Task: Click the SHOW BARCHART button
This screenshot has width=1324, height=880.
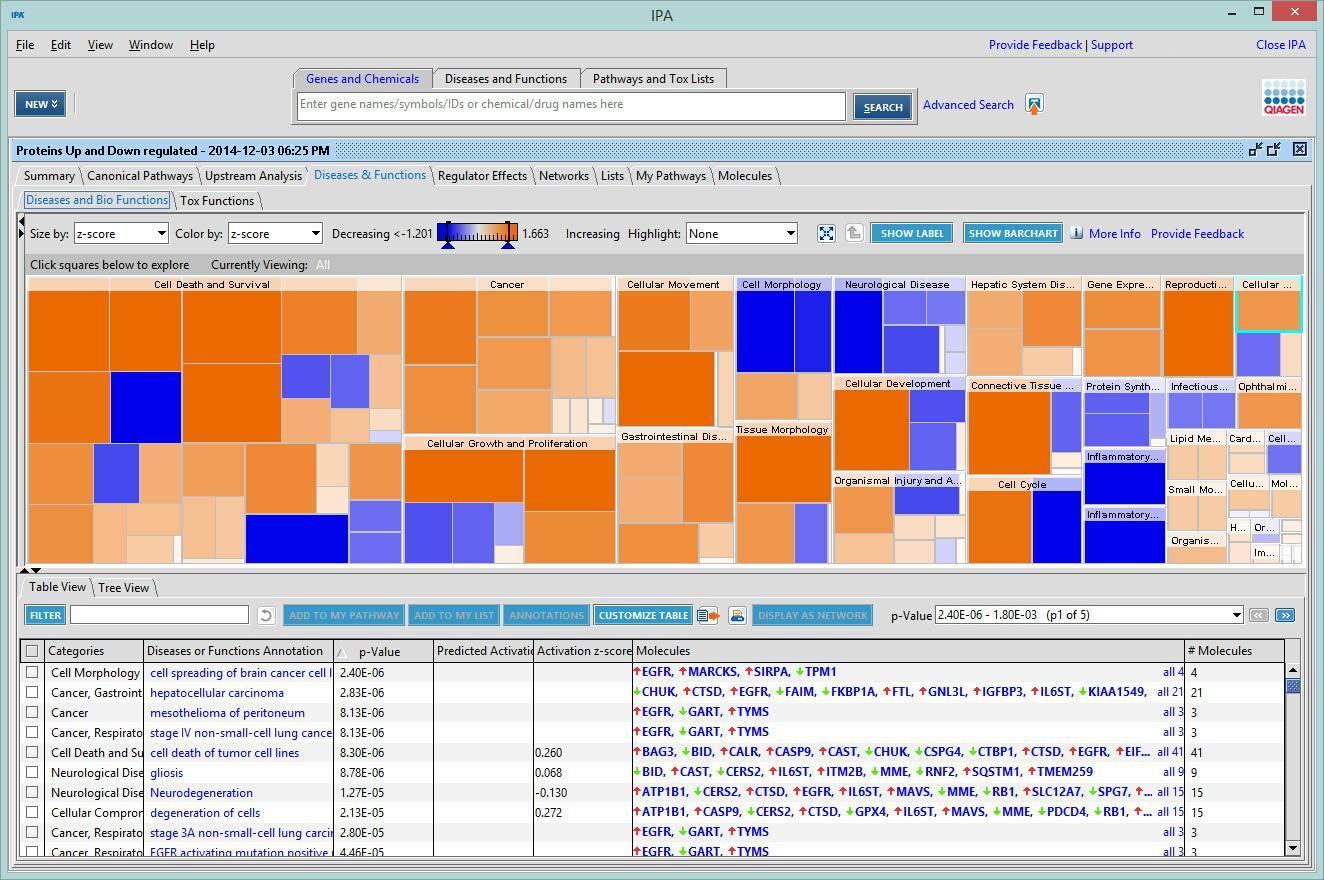Action: click(x=1012, y=233)
